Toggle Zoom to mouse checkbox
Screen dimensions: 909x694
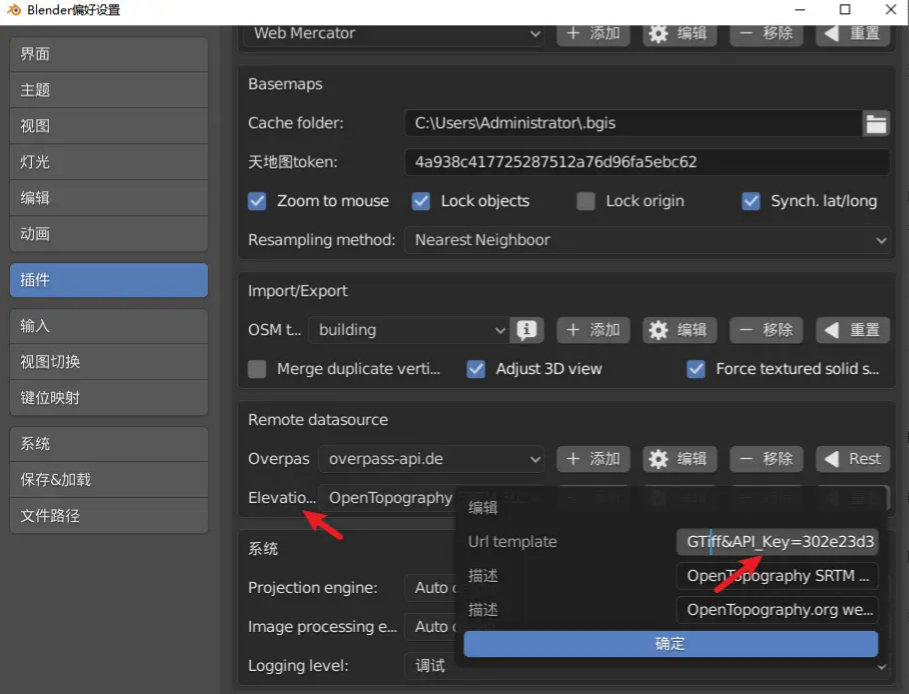coord(257,201)
